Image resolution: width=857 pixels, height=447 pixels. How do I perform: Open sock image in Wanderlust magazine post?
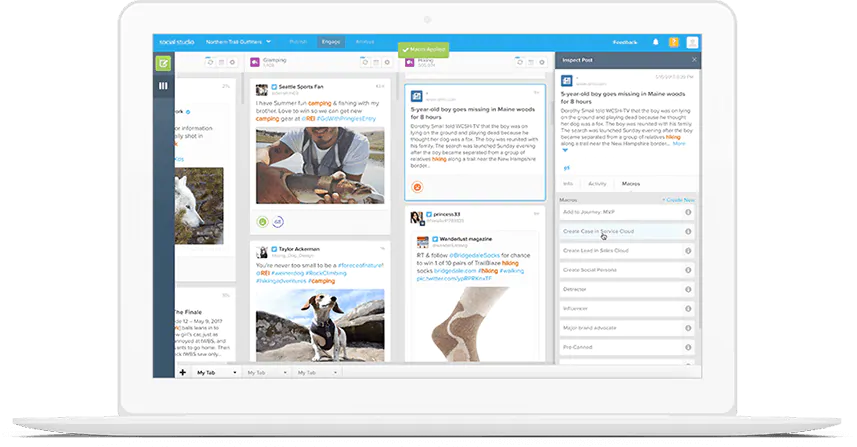point(470,324)
